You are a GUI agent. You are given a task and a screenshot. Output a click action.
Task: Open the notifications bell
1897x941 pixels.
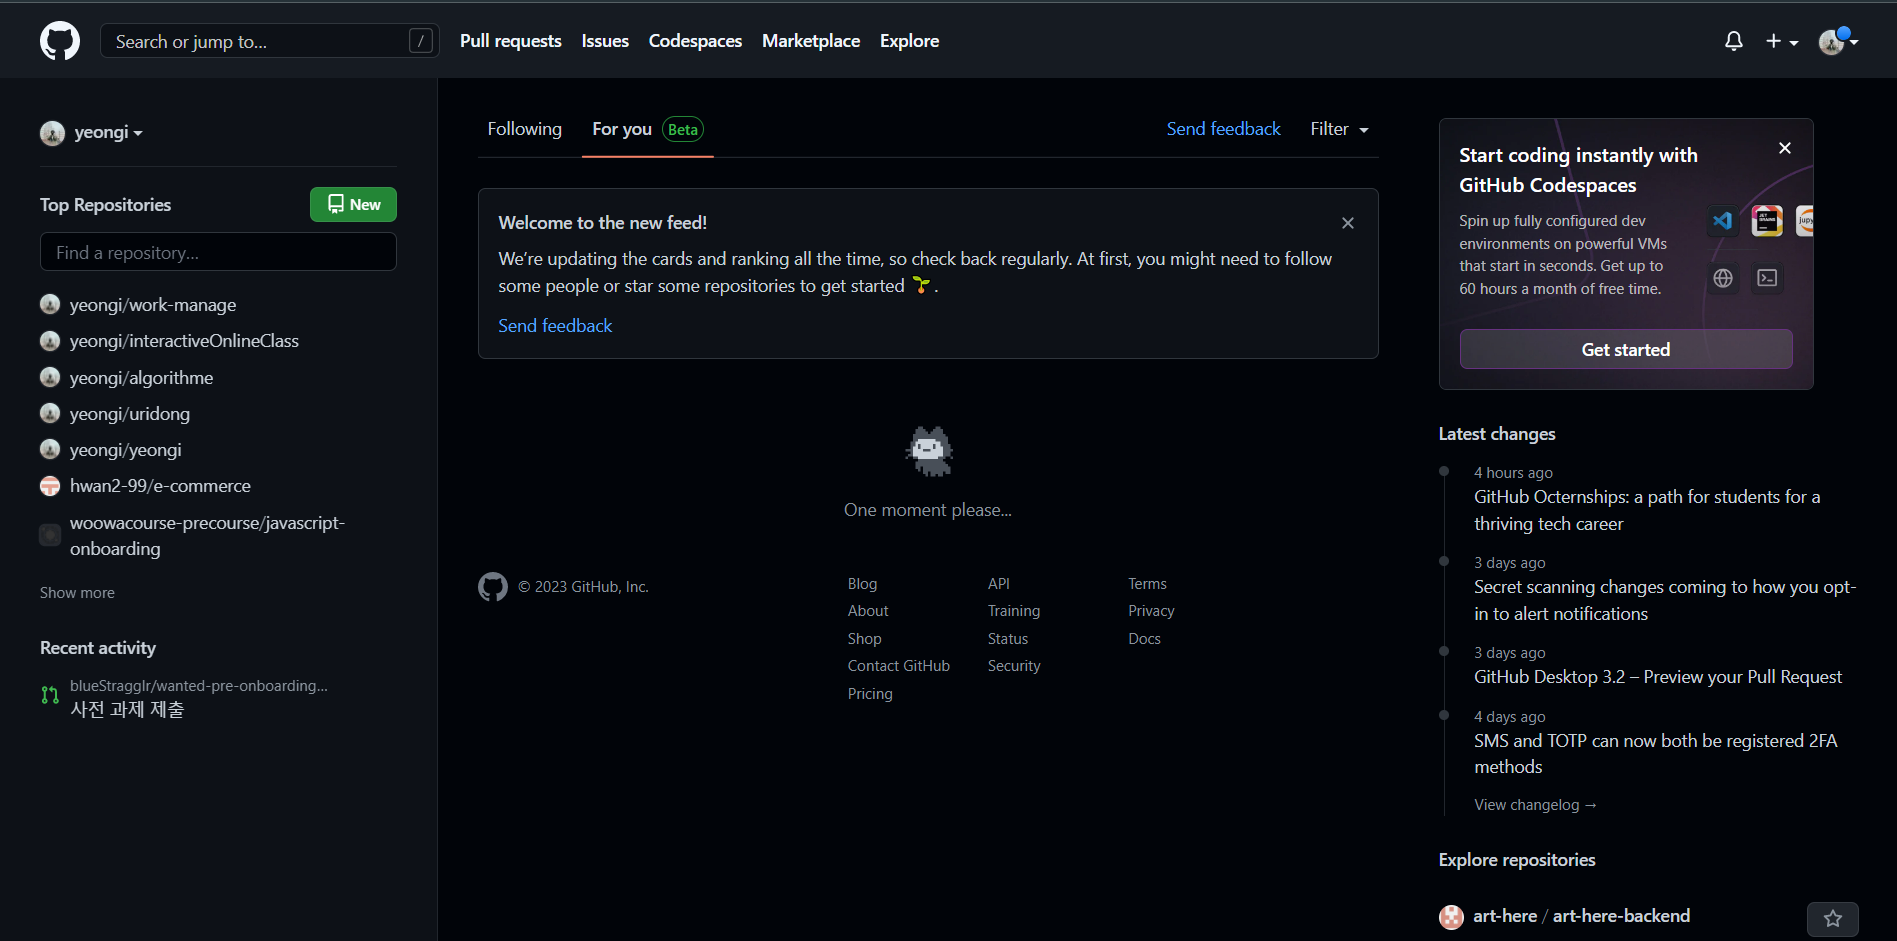[x=1734, y=41]
